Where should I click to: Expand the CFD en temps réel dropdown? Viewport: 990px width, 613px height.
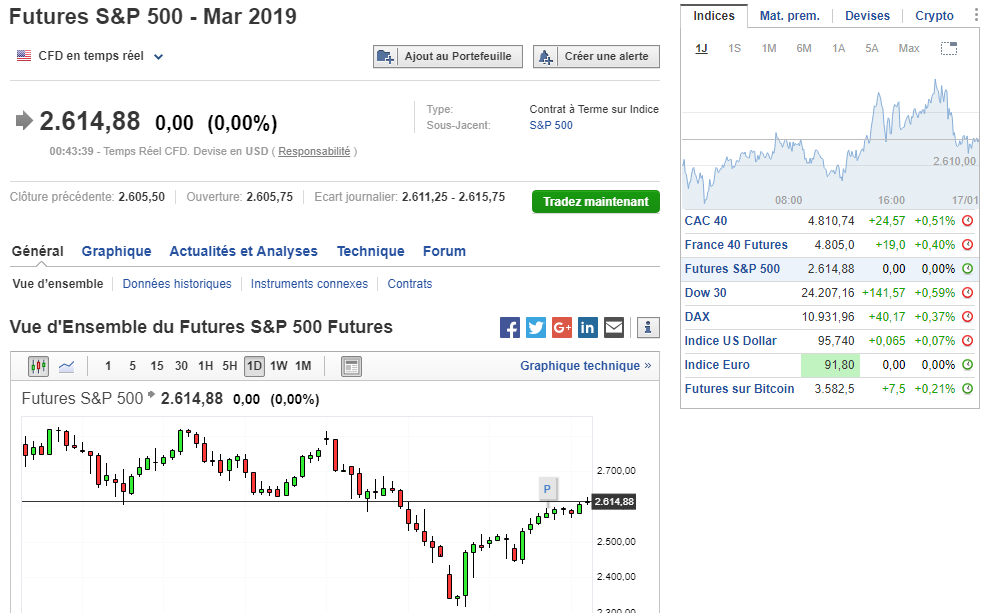[x=158, y=57]
